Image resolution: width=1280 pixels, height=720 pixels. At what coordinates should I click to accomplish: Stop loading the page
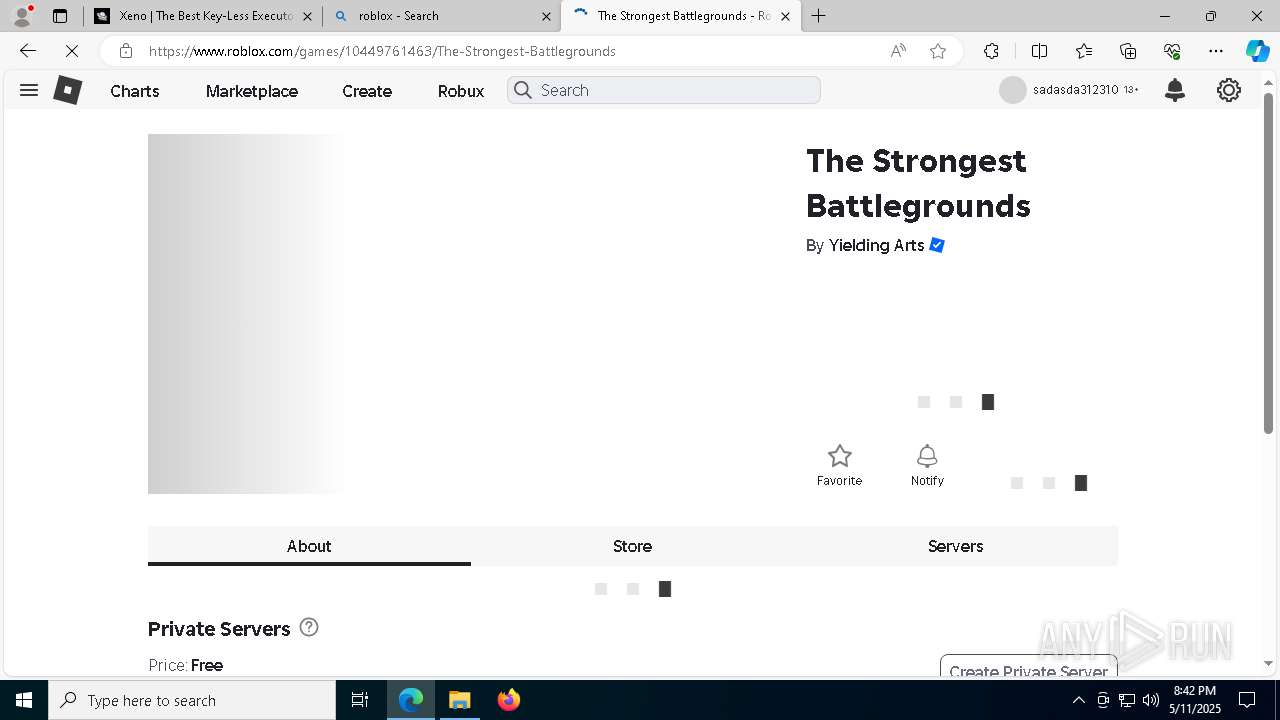[x=71, y=51]
